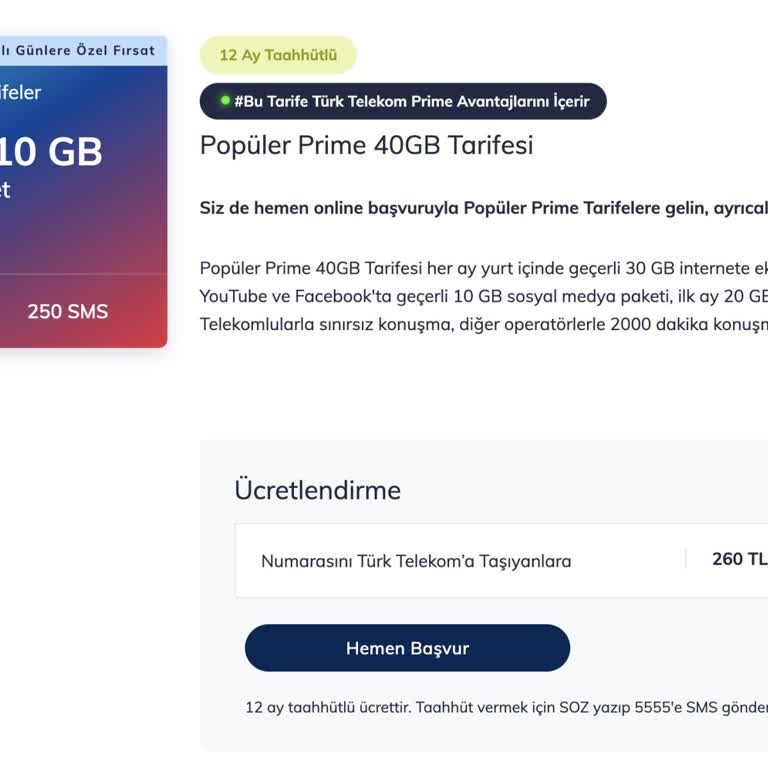Screen dimensions: 768x768
Task: Click the Ücretlendirme heading
Action: click(317, 490)
